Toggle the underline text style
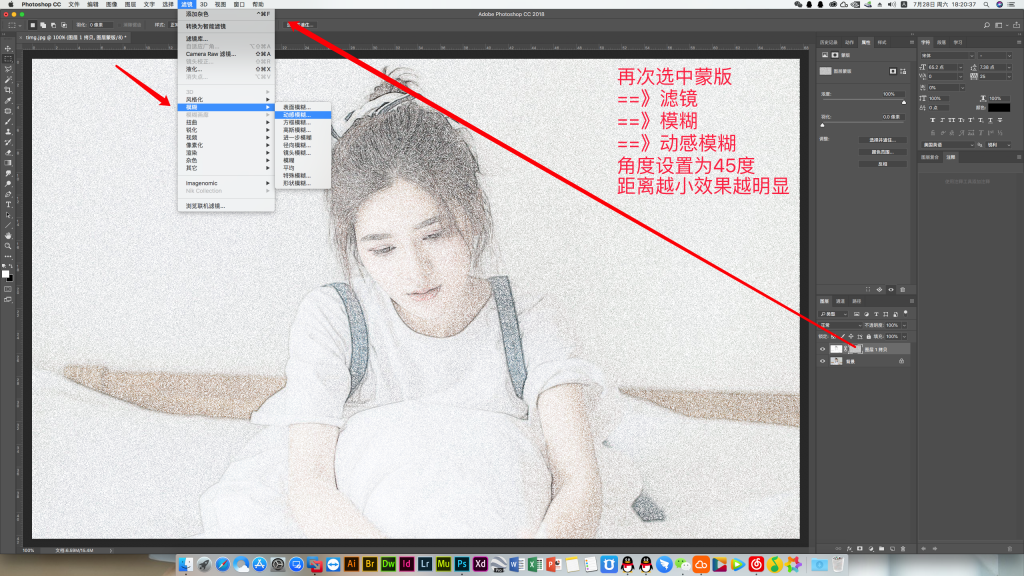 click(x=990, y=120)
